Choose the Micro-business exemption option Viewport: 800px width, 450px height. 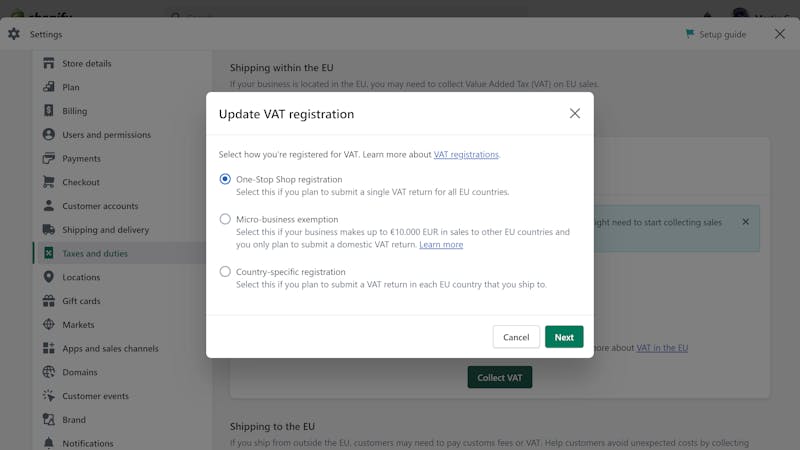(x=225, y=219)
